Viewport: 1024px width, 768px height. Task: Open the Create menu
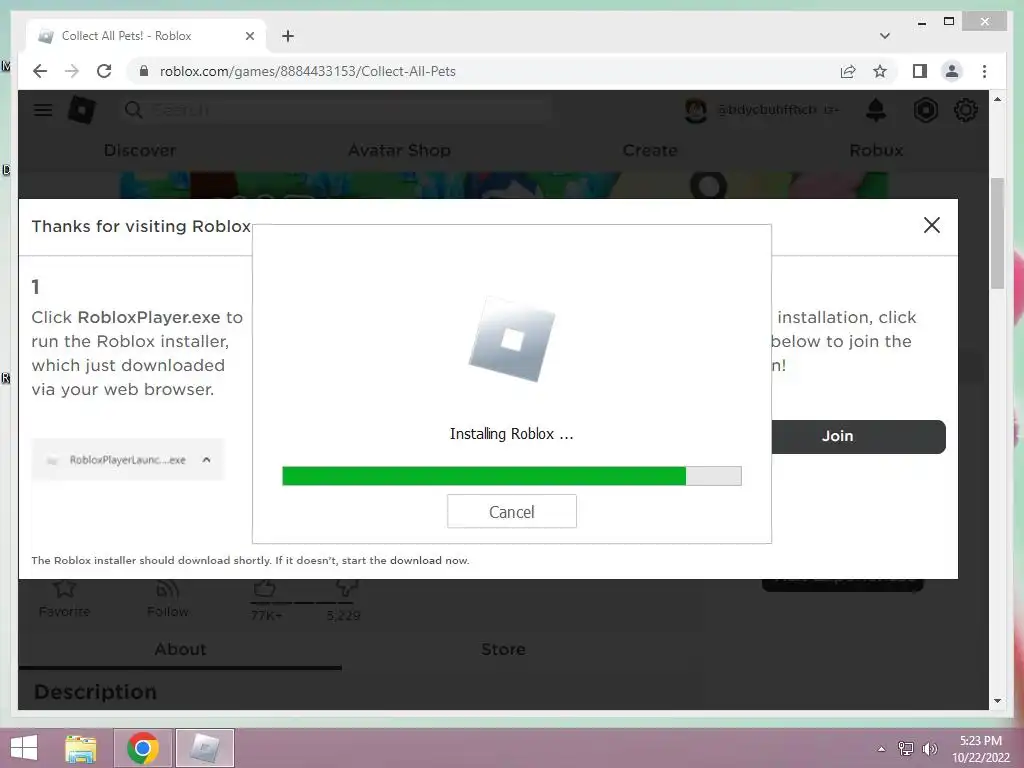[x=650, y=150]
